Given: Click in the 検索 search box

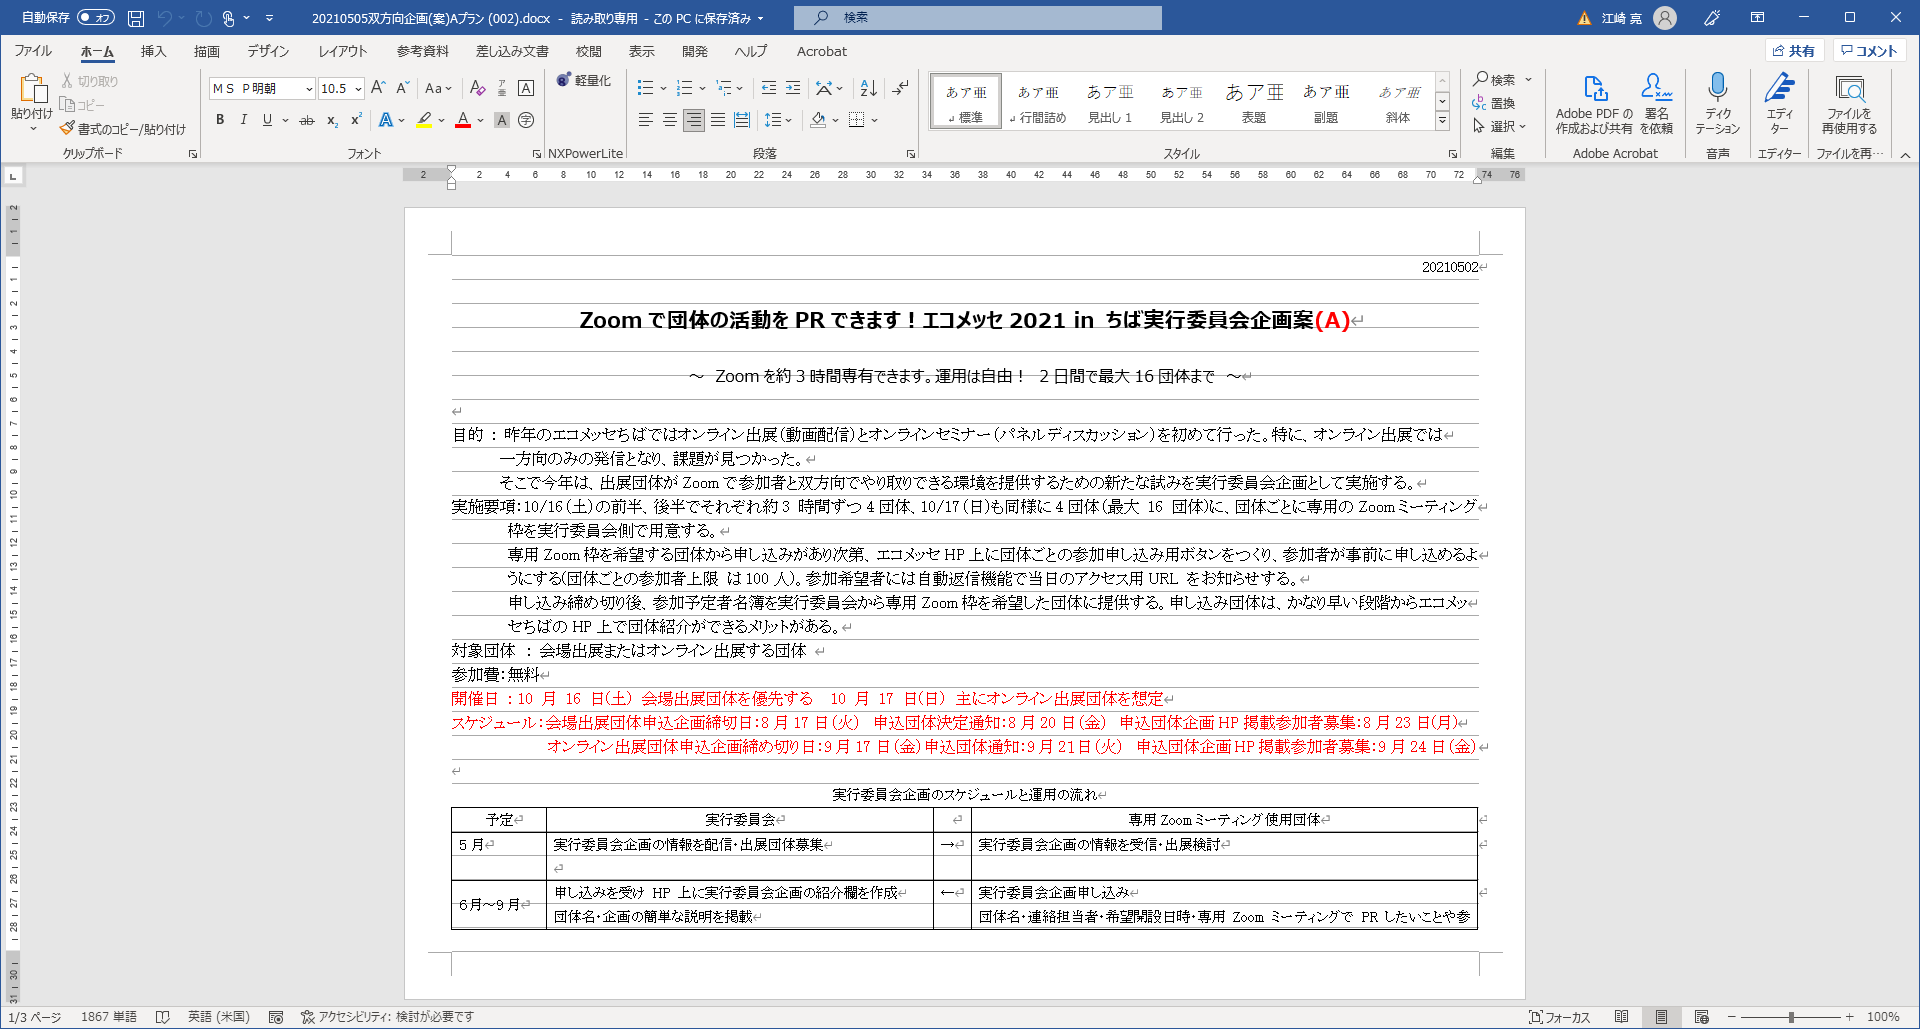Looking at the screenshot, I should point(978,18).
